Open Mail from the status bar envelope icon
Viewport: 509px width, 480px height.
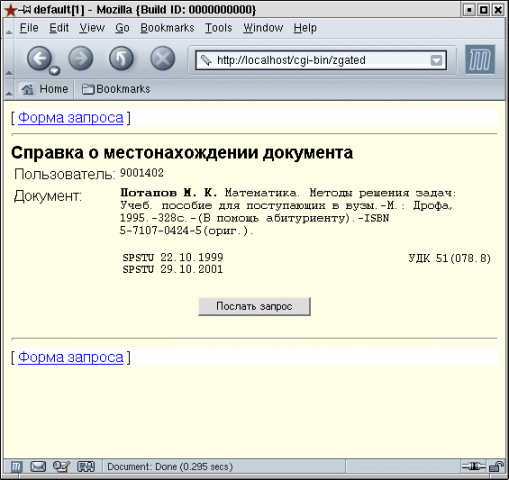coord(38,467)
